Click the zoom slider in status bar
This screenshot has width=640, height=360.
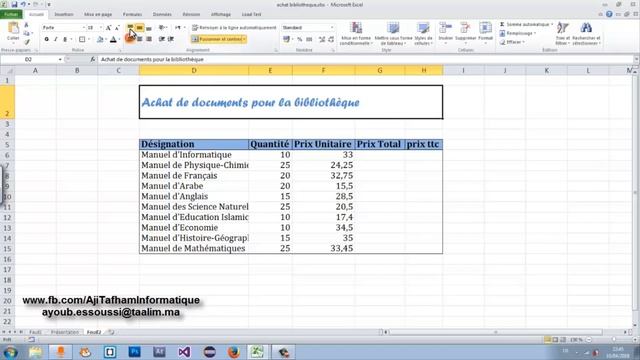point(613,340)
